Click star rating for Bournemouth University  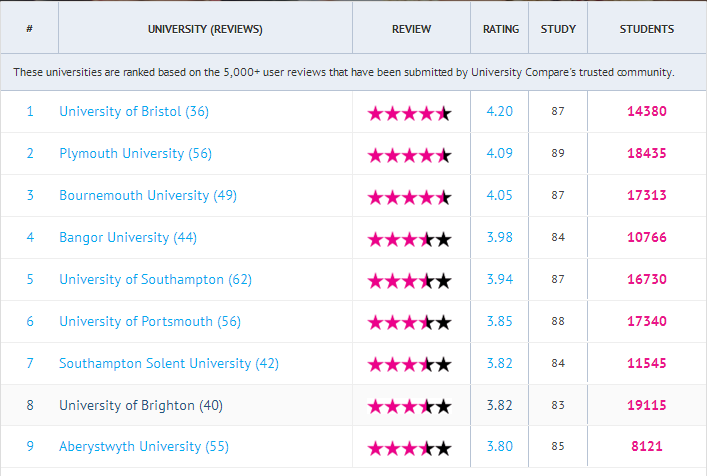(409, 197)
